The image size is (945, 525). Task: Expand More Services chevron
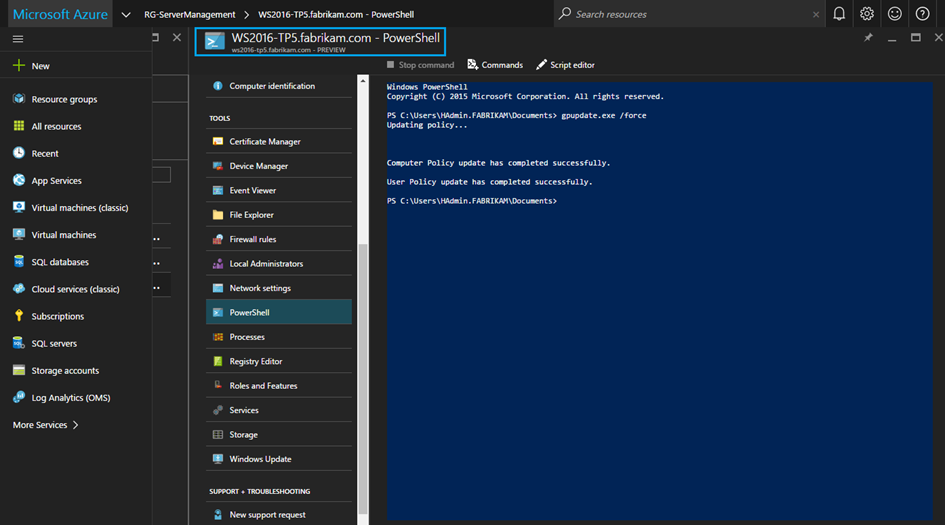[76, 425]
